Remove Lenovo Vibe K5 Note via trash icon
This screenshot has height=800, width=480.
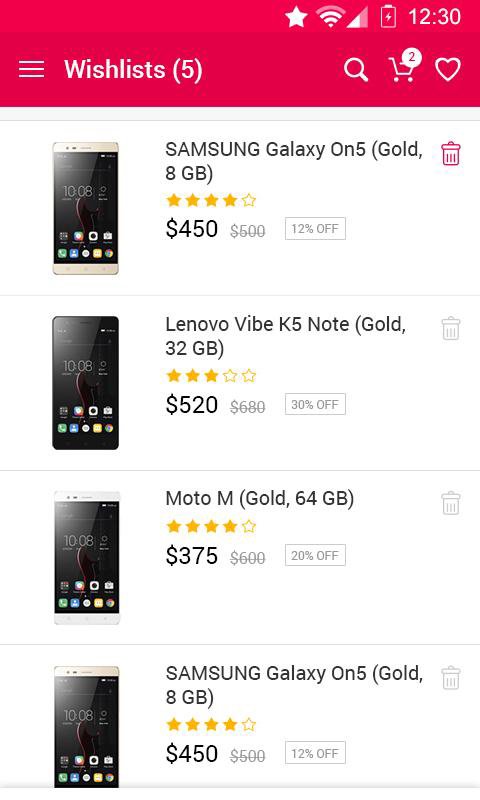(x=450, y=329)
